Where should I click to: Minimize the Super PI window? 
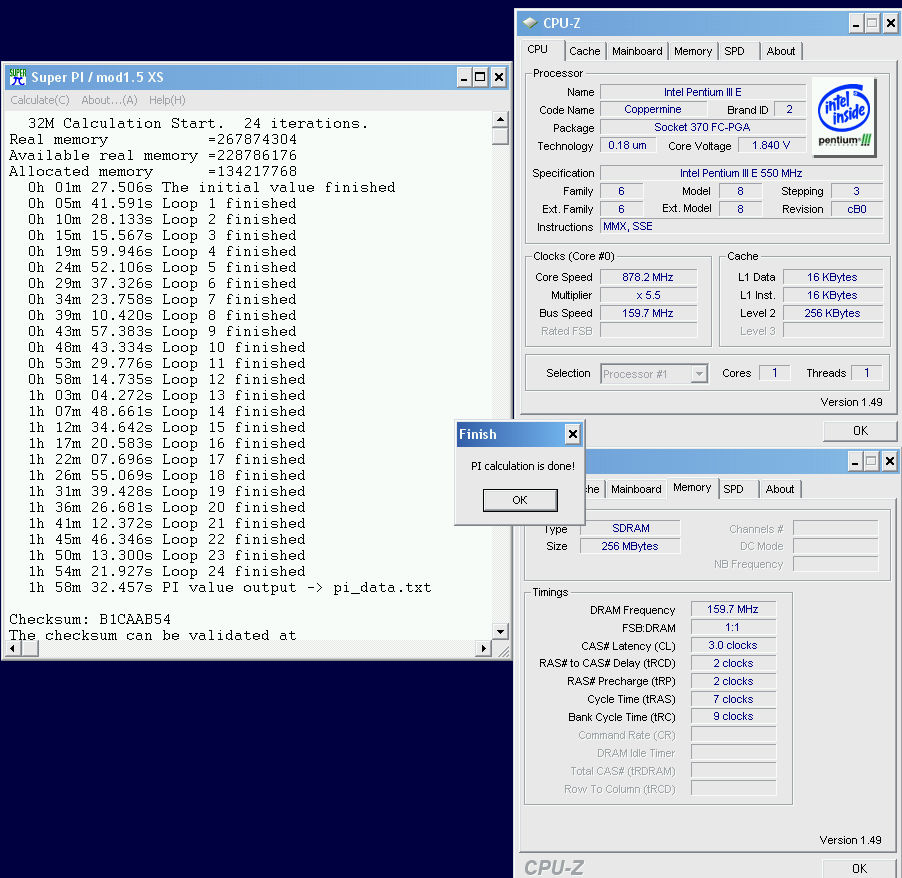[464, 77]
